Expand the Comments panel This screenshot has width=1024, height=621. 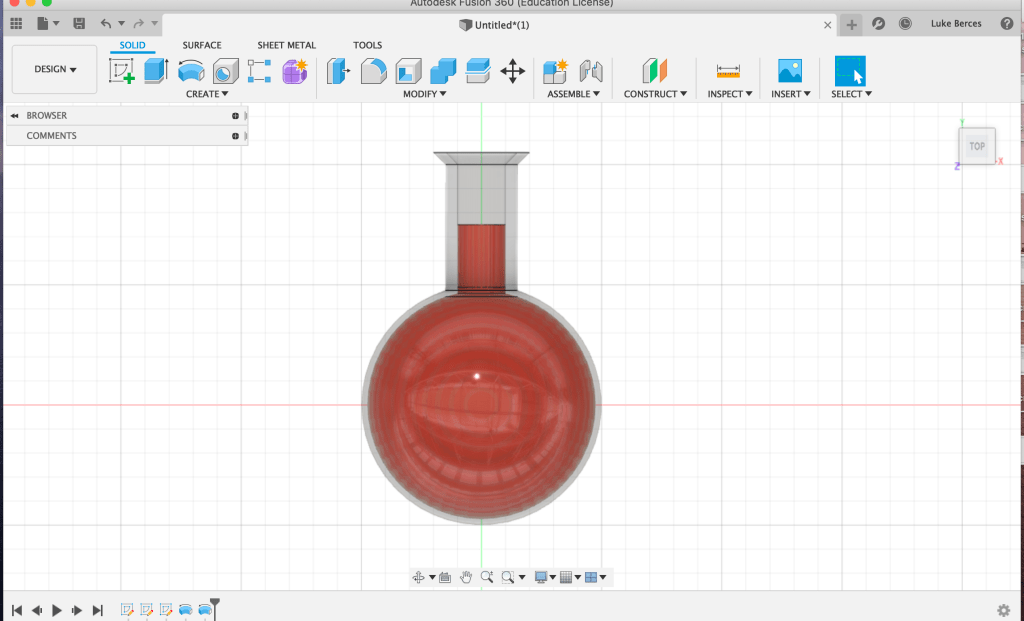point(236,136)
